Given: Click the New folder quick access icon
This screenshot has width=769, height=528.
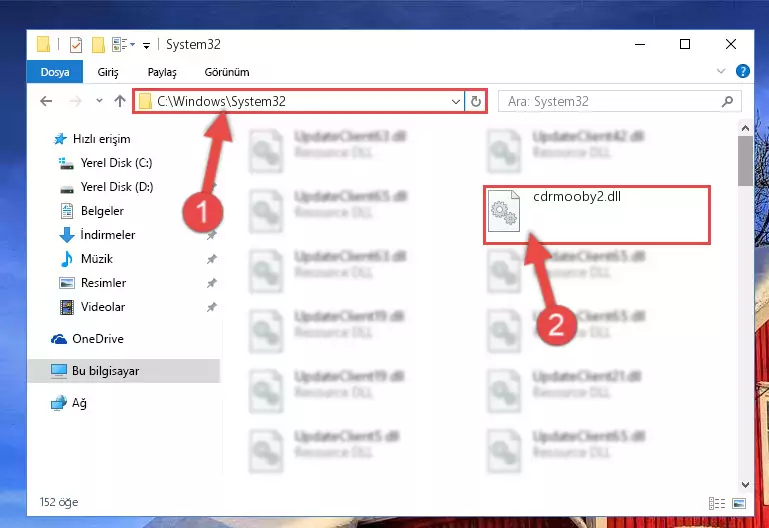Looking at the screenshot, I should pyautogui.click(x=98, y=45).
